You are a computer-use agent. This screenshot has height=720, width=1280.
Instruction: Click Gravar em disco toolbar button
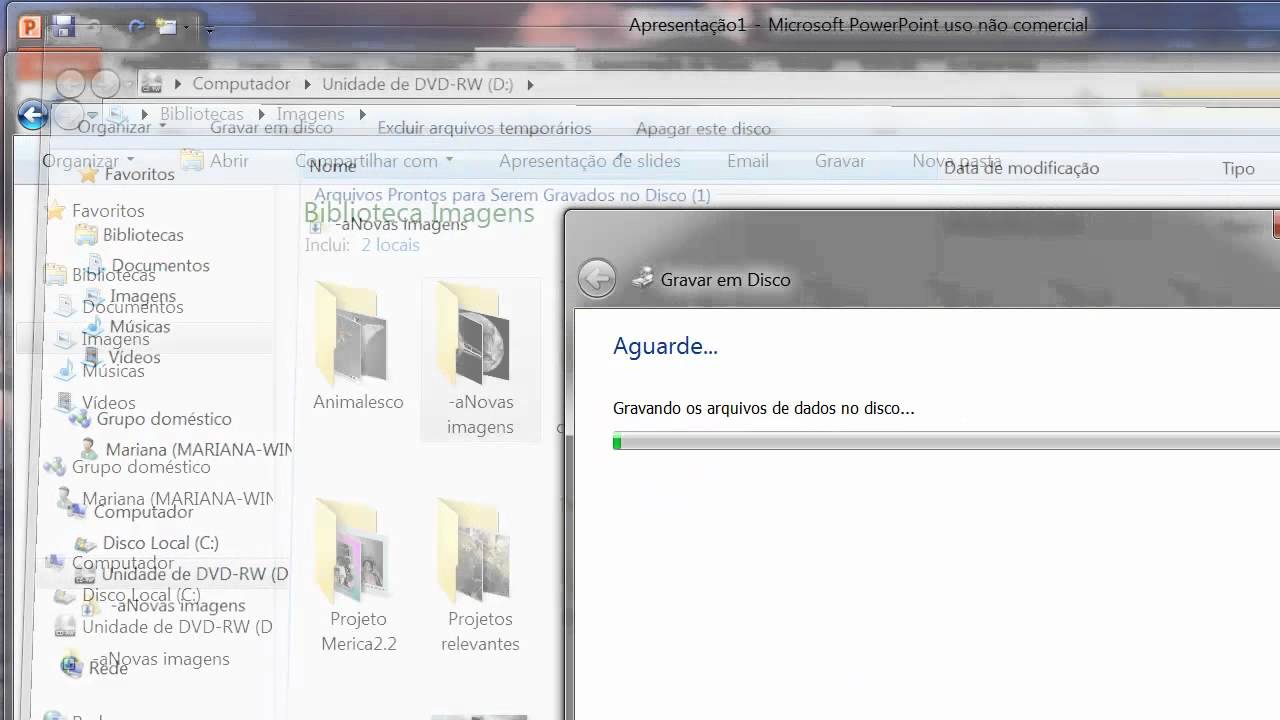point(271,127)
